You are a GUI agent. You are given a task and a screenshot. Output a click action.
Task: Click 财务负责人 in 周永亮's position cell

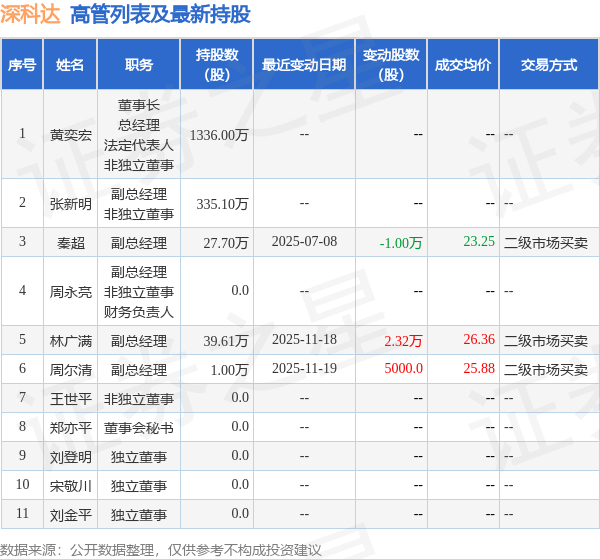point(139,312)
